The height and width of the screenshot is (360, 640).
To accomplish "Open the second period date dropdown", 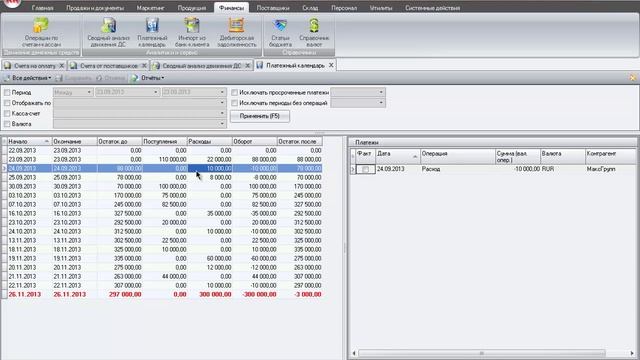I will (x=222, y=92).
